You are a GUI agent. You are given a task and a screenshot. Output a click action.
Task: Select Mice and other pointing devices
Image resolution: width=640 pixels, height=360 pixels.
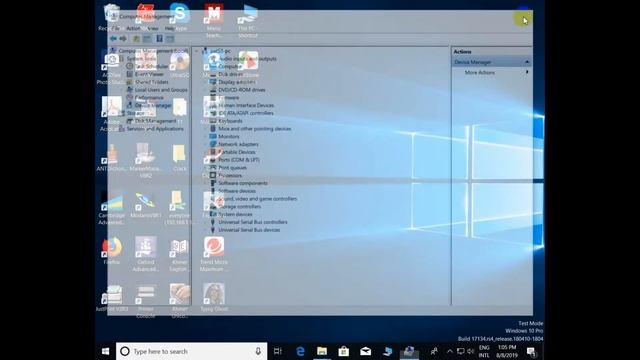click(255, 129)
